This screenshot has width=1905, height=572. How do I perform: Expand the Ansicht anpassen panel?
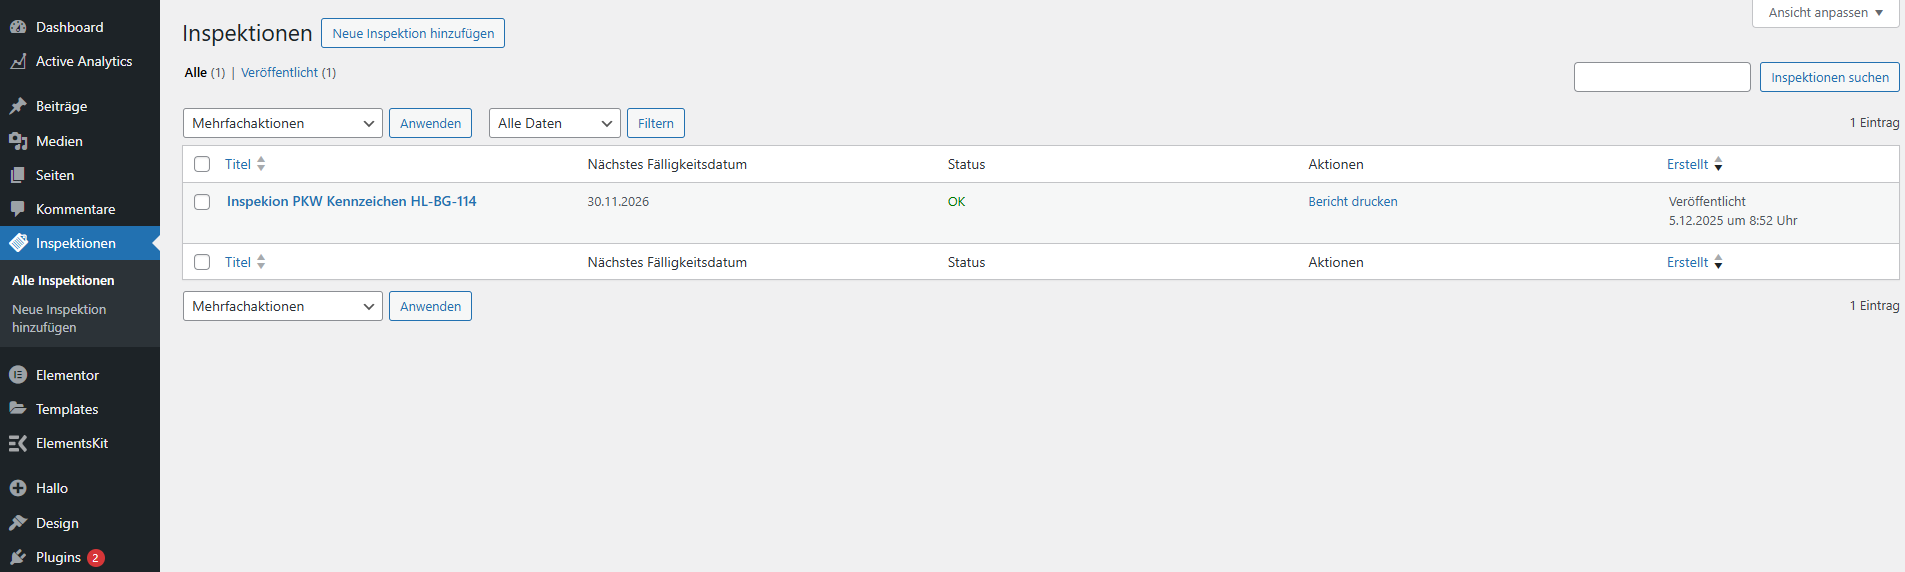pyautogui.click(x=1825, y=13)
